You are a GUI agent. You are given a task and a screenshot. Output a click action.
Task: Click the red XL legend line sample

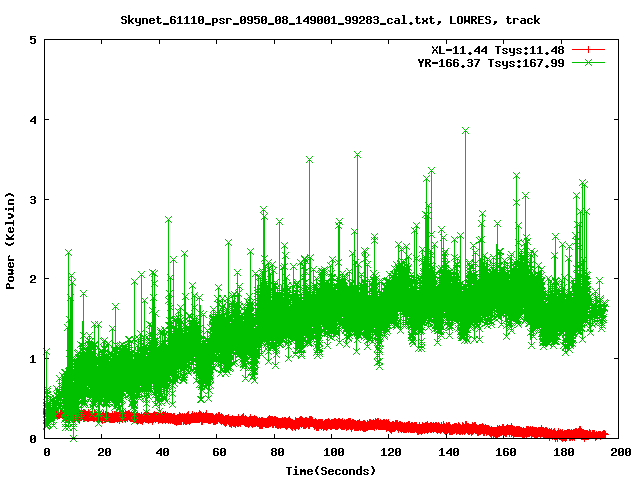(x=589, y=49)
